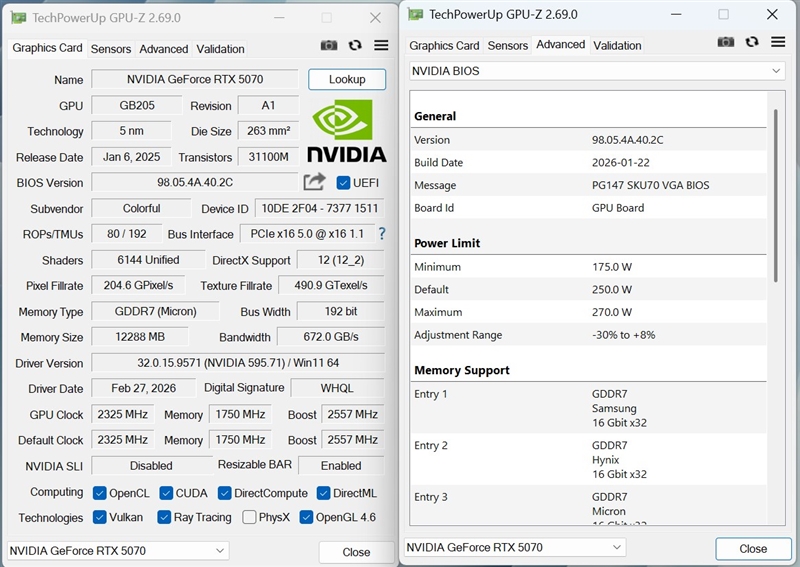
Task: Click the Bus Interface question mark icon
Action: 381,233
